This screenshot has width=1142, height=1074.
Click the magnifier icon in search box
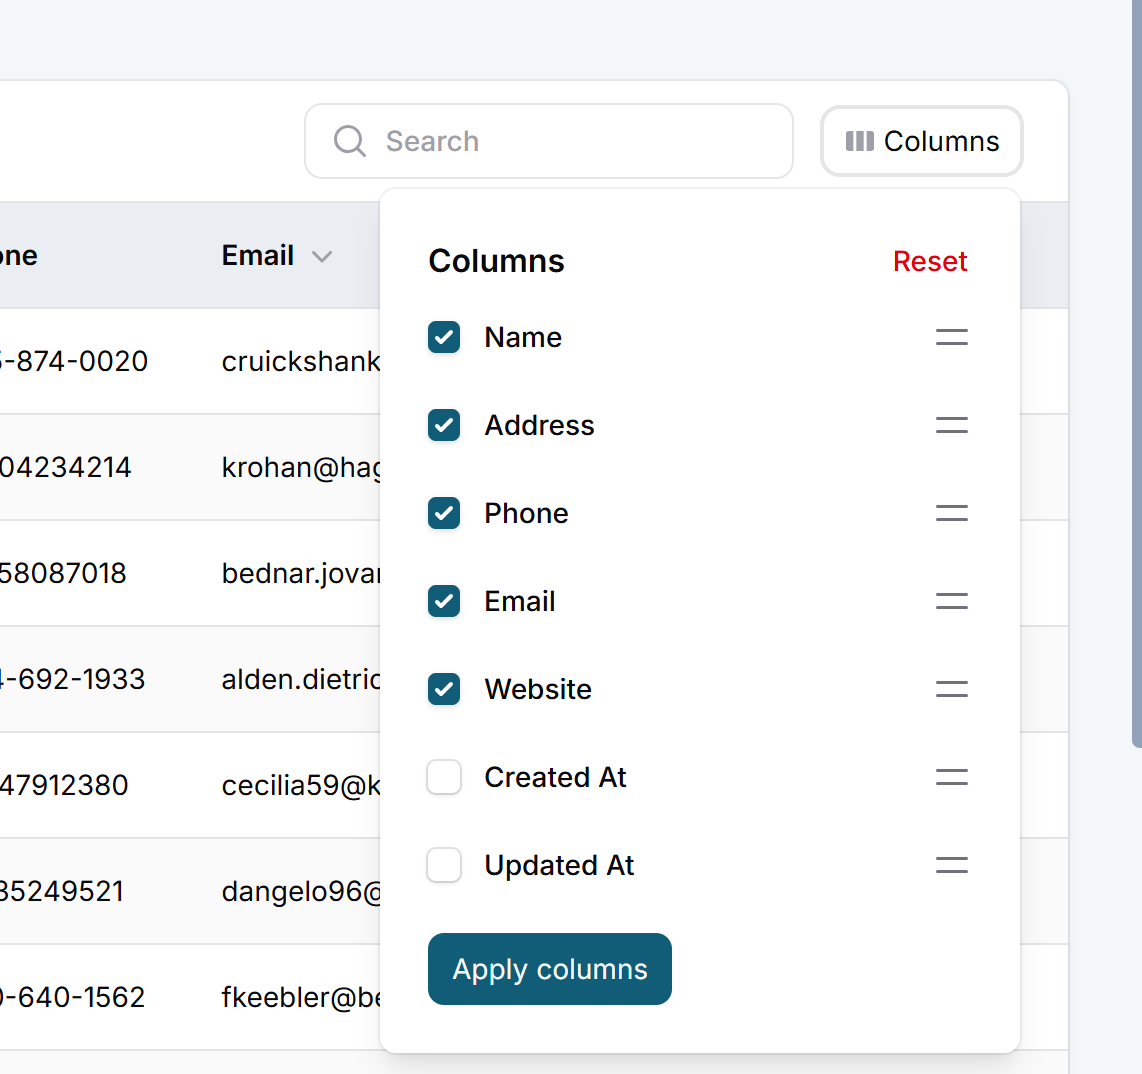tap(350, 141)
